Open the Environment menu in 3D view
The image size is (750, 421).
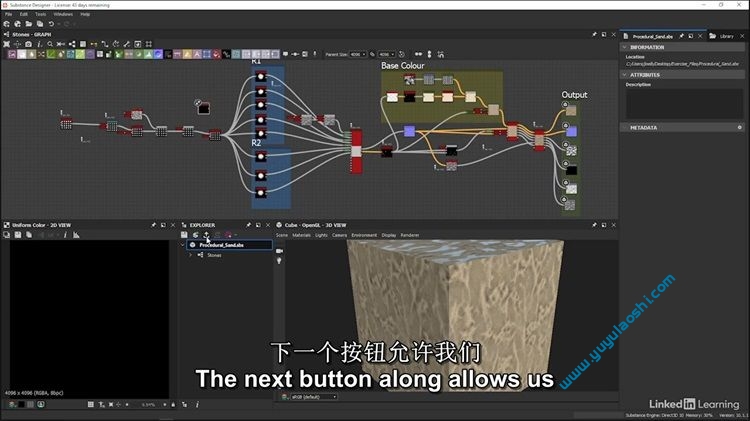(364, 235)
